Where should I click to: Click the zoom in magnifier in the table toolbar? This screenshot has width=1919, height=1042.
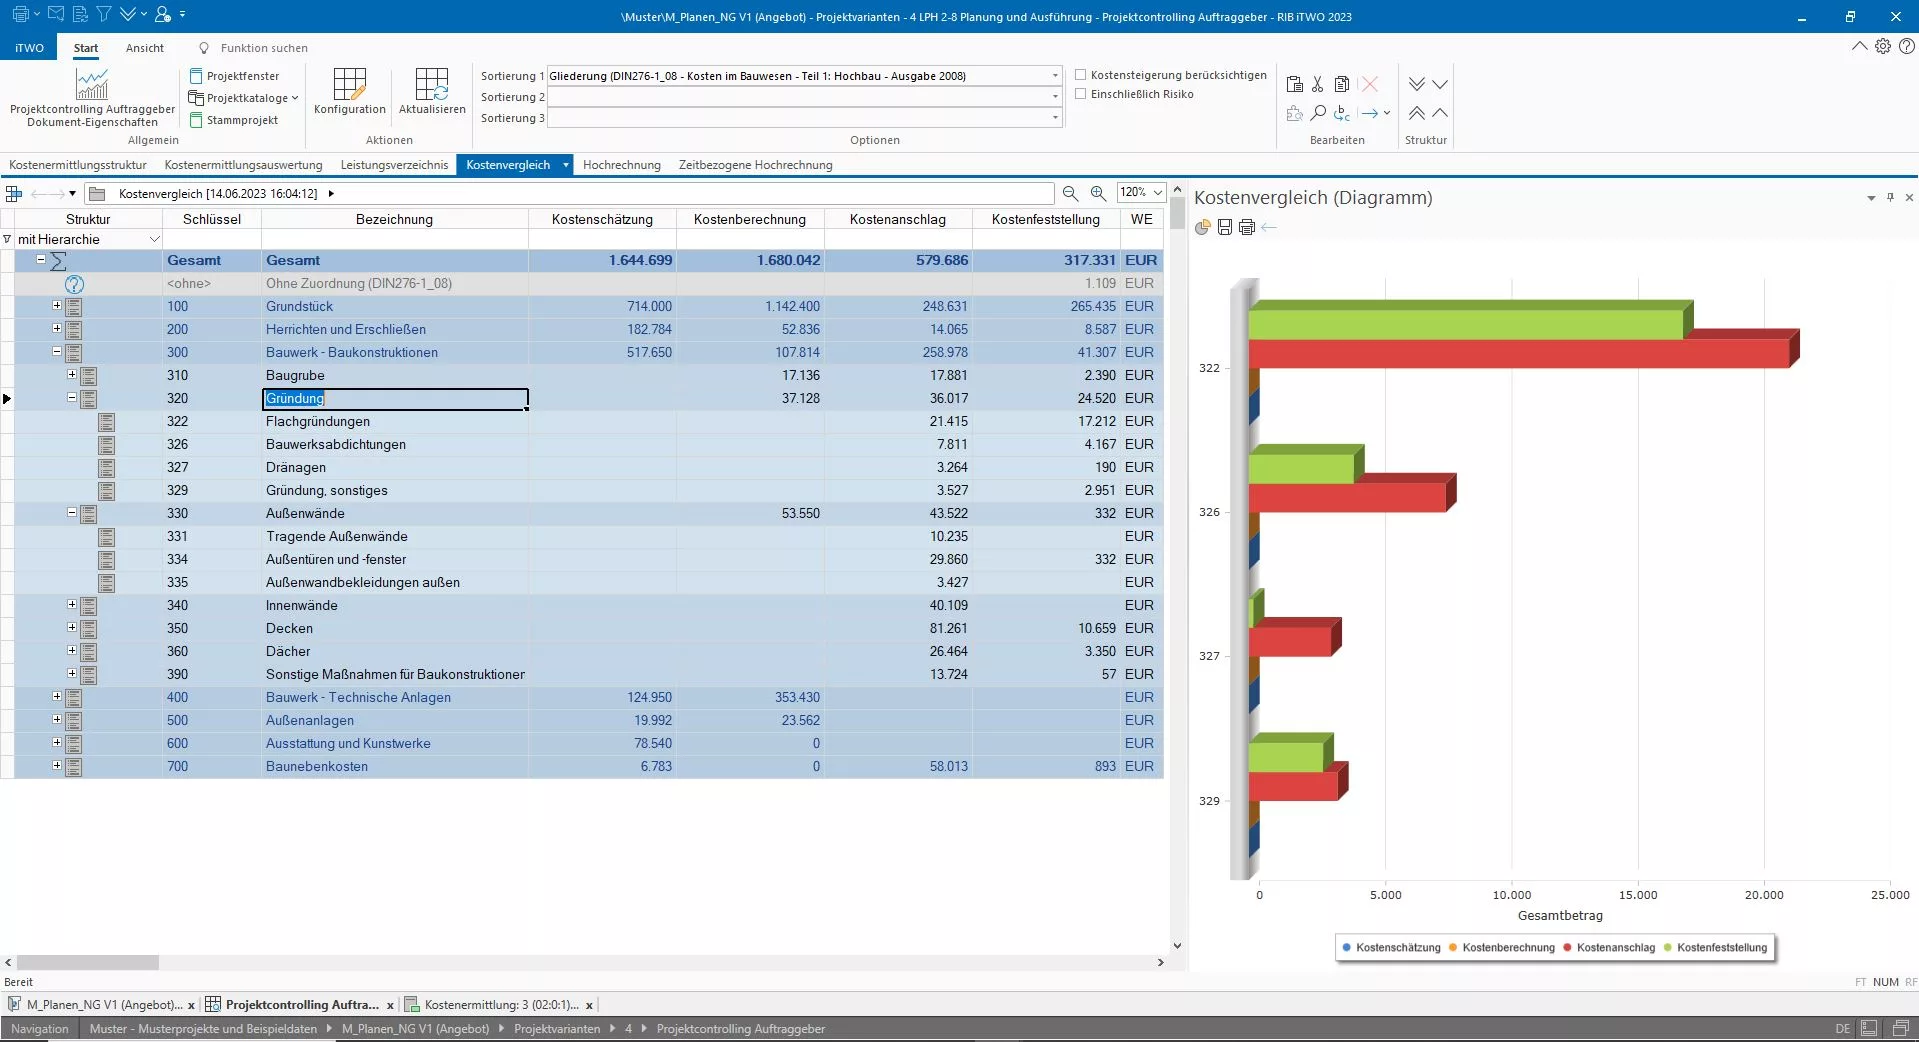(x=1098, y=193)
